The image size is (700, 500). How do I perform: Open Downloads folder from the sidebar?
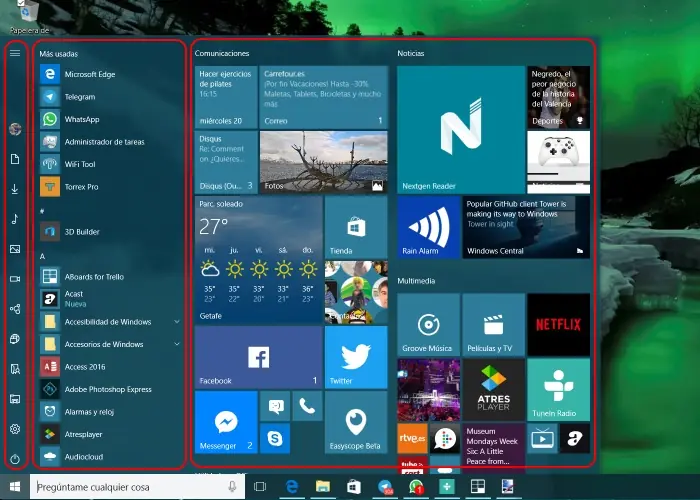click(15, 189)
